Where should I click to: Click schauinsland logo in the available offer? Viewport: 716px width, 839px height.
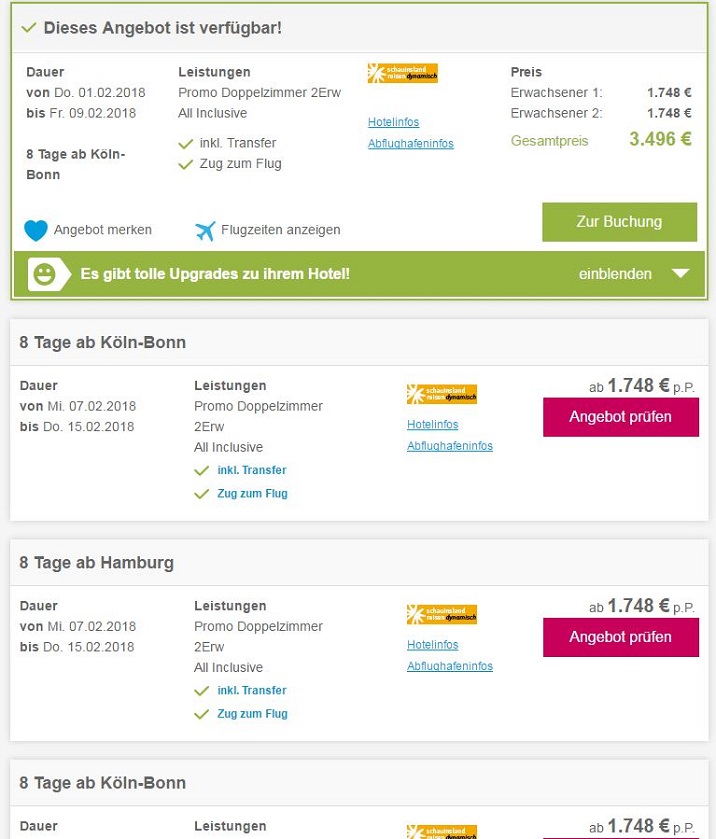[403, 73]
